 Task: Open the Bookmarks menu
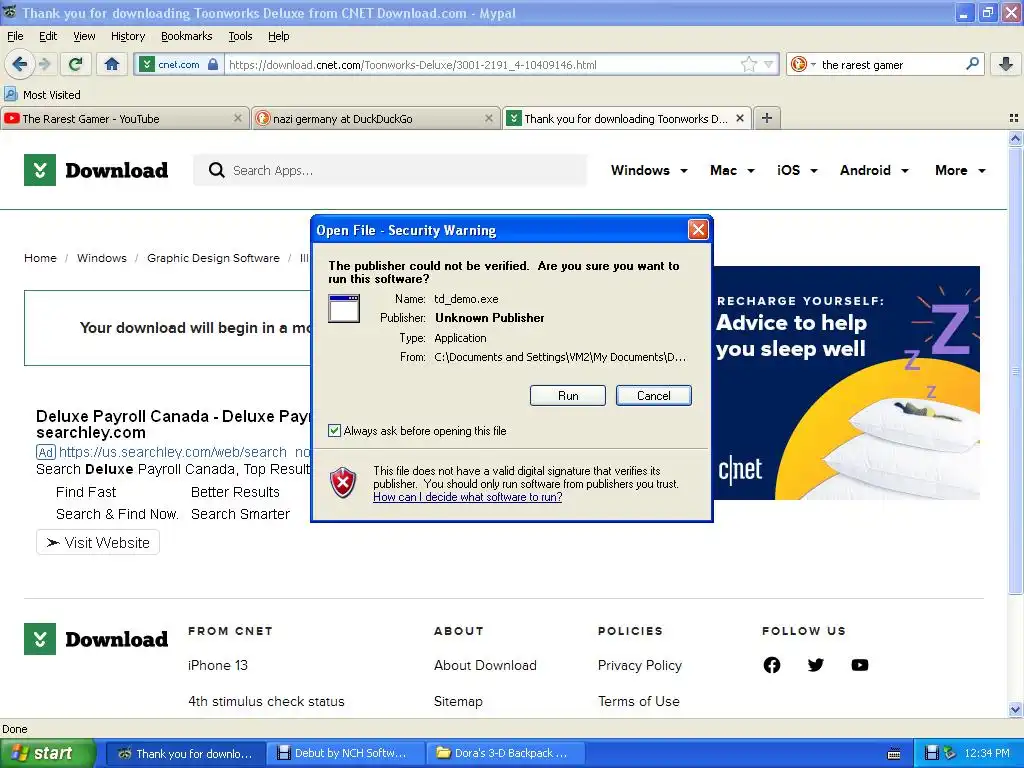(x=186, y=36)
